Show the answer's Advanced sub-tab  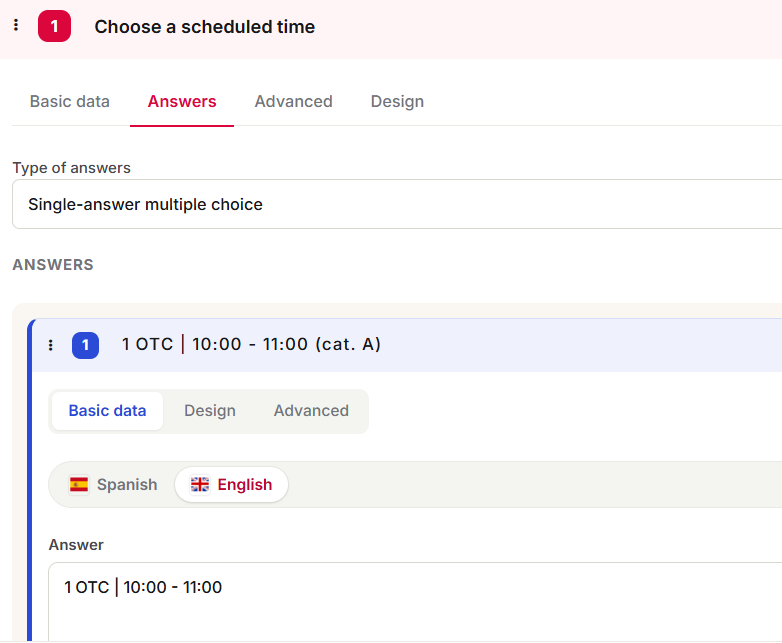pos(311,411)
